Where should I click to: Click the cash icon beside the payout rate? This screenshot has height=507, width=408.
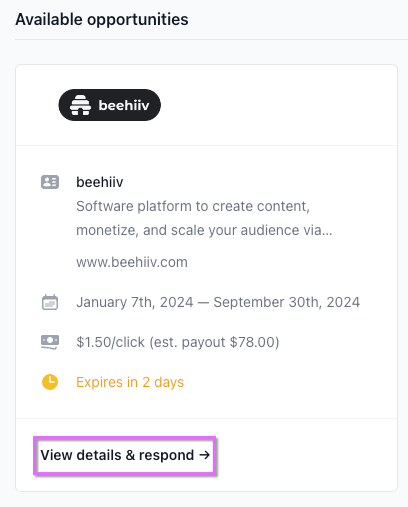click(x=50, y=342)
